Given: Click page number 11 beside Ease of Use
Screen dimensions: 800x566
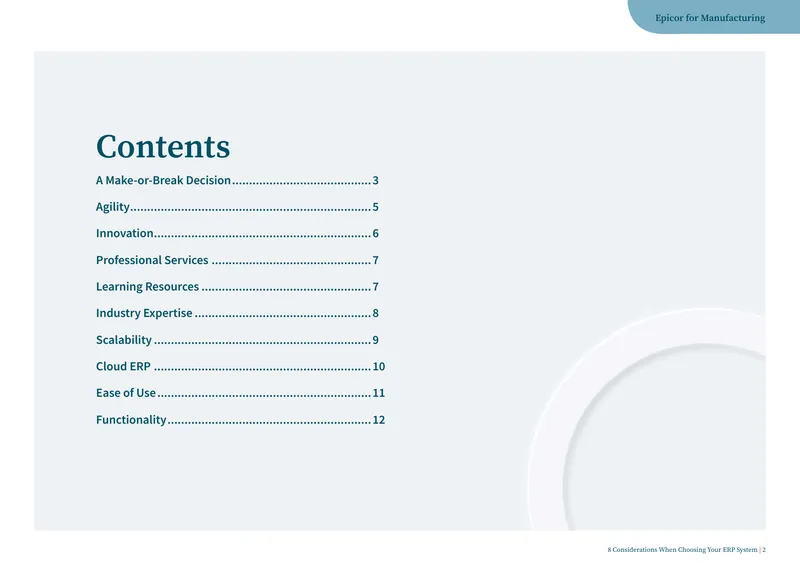Looking at the screenshot, I should [x=379, y=393].
